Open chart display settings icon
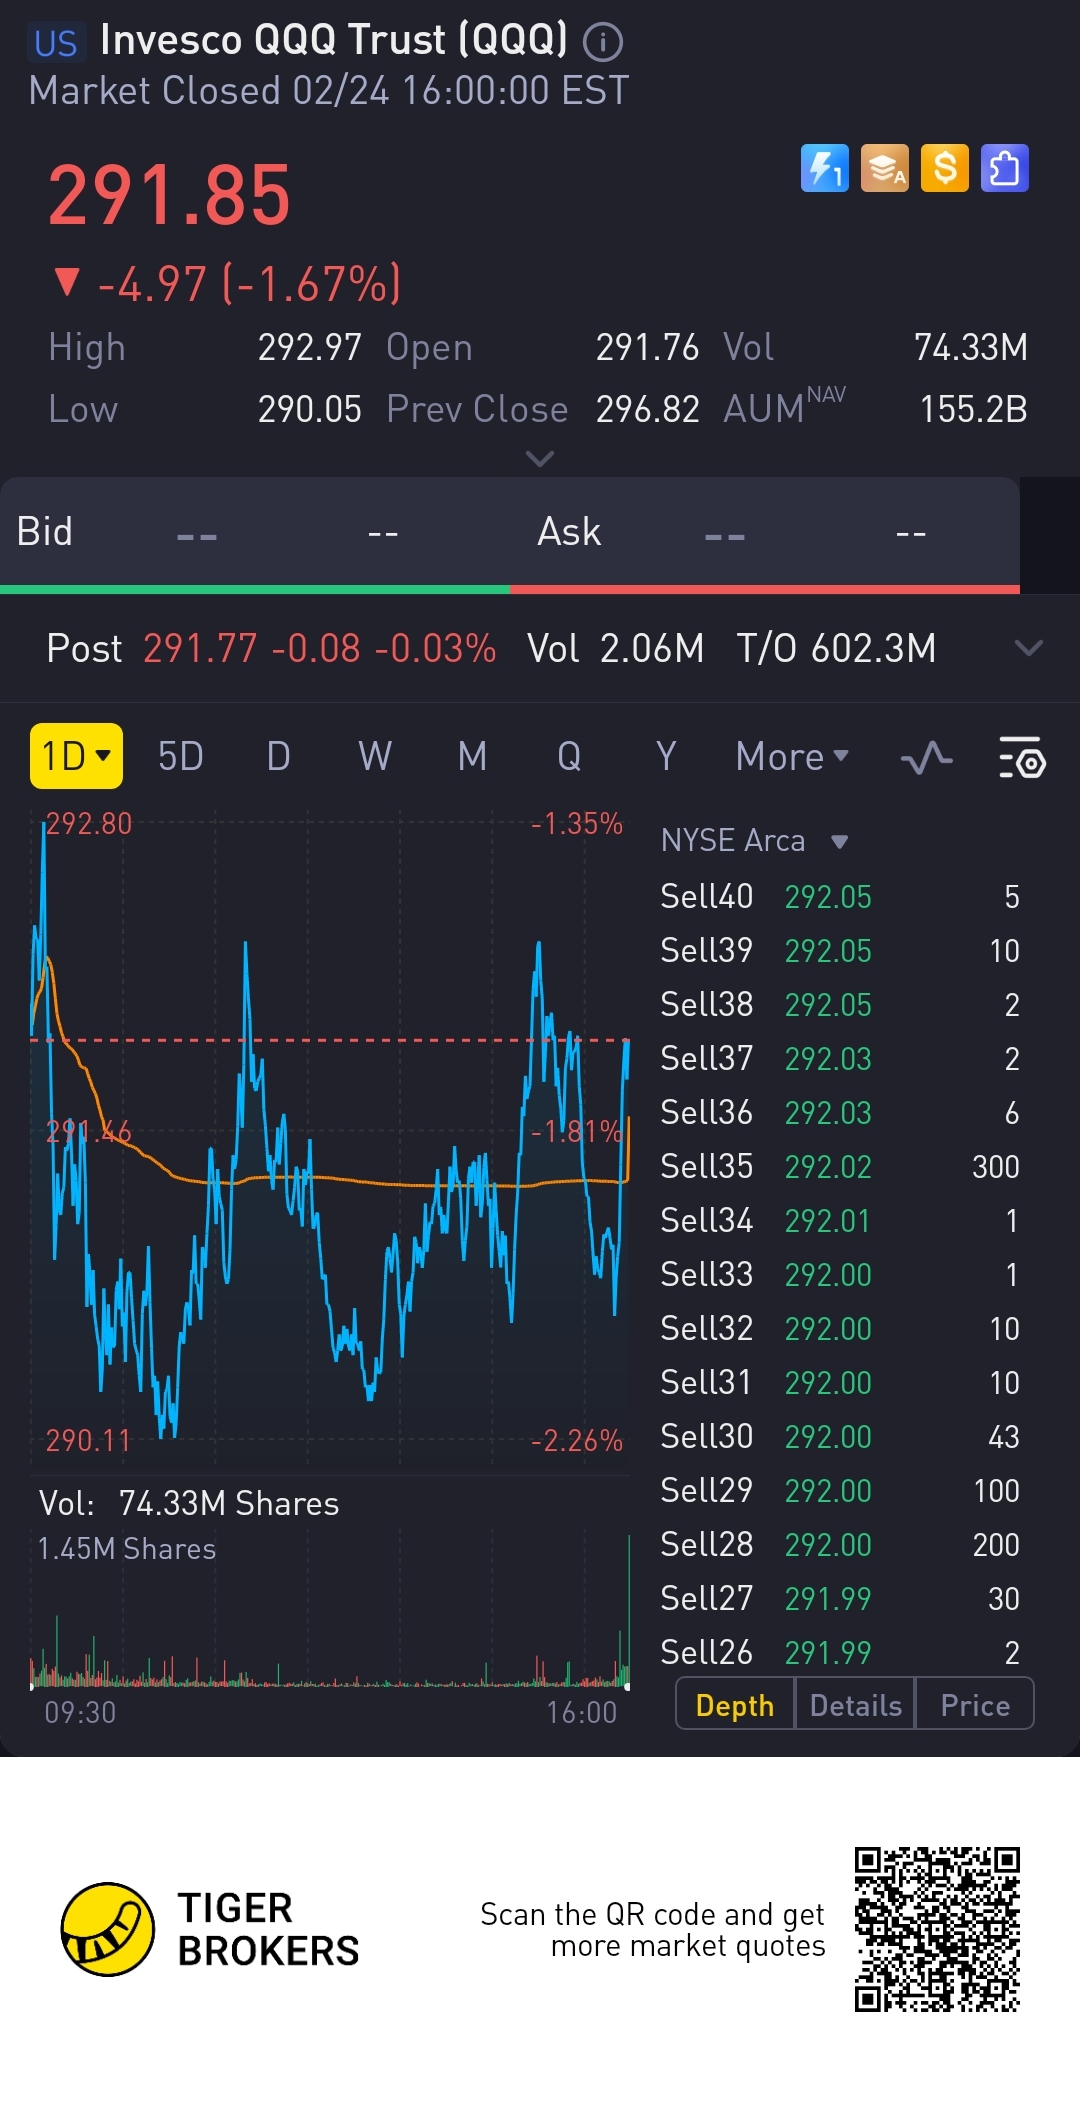The height and width of the screenshot is (2102, 1080). [x=1022, y=758]
